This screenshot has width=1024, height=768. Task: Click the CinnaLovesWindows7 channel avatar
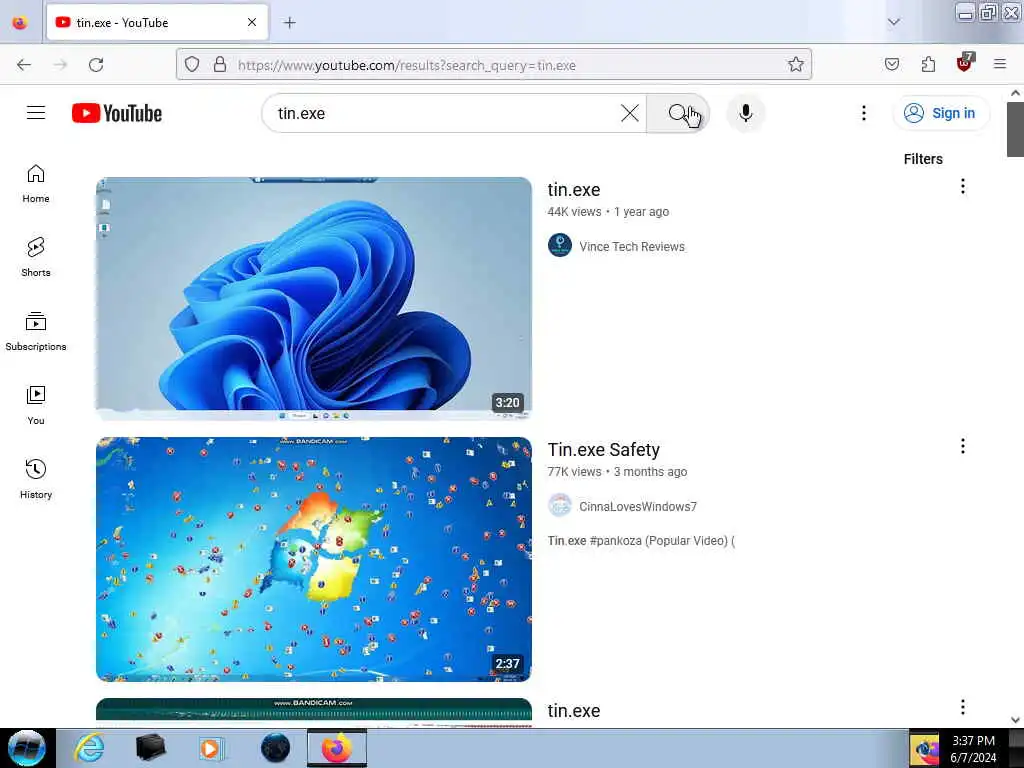(560, 505)
